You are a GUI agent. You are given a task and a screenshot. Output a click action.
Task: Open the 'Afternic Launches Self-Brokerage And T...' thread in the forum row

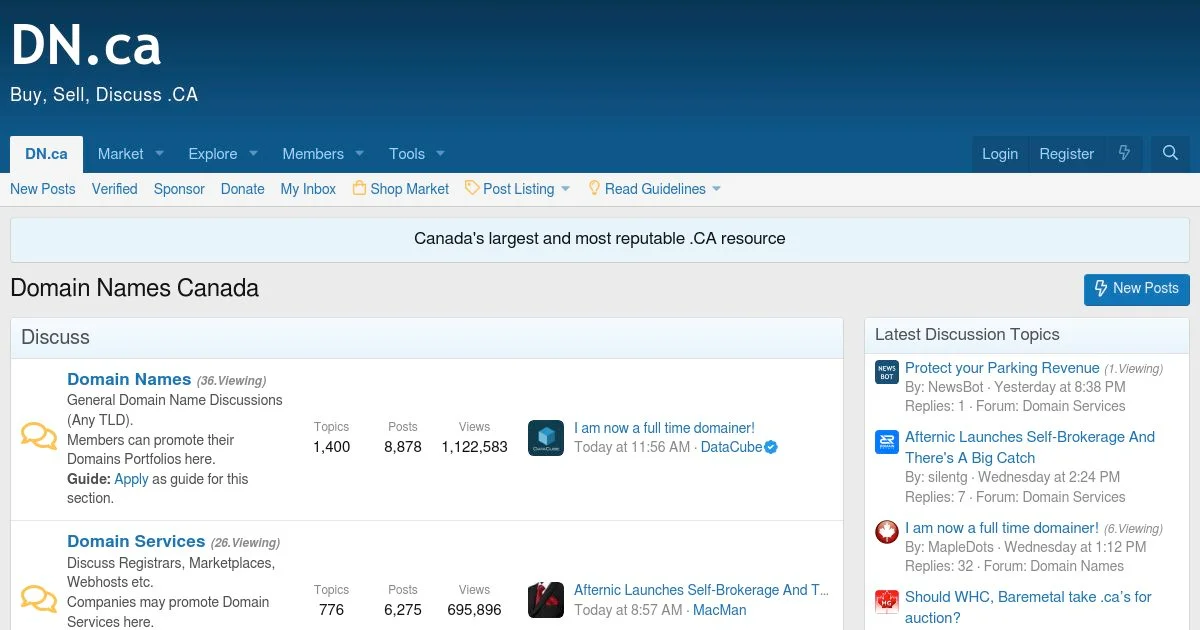click(x=701, y=590)
